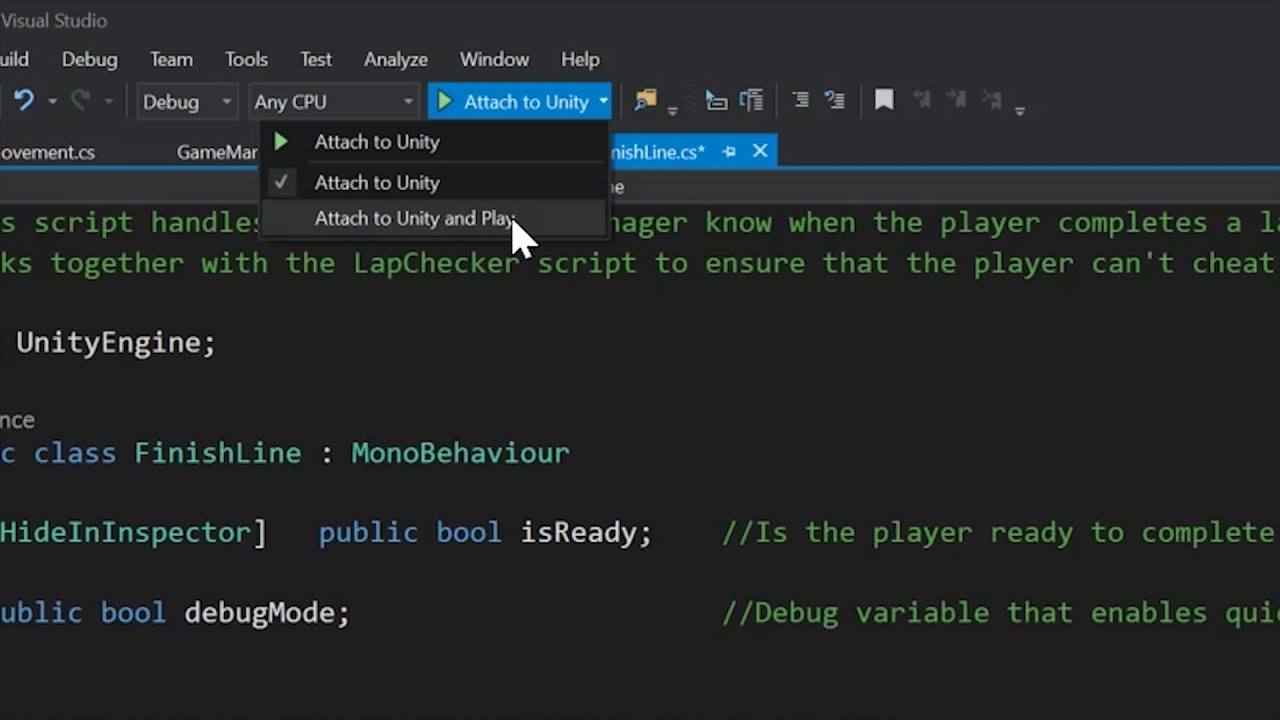The image size is (1280, 720).
Task: Switch to the Movement.cs tab
Action: 48,152
